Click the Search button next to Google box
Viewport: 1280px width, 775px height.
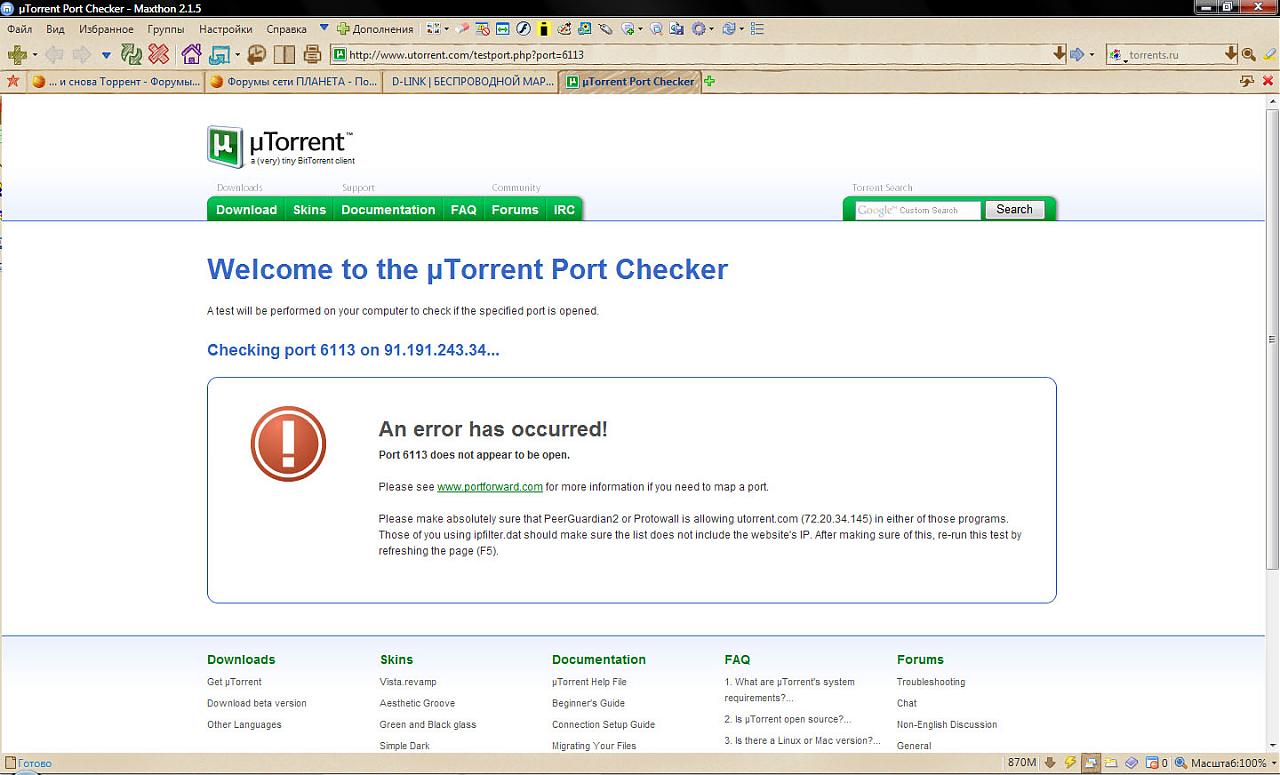click(1014, 209)
